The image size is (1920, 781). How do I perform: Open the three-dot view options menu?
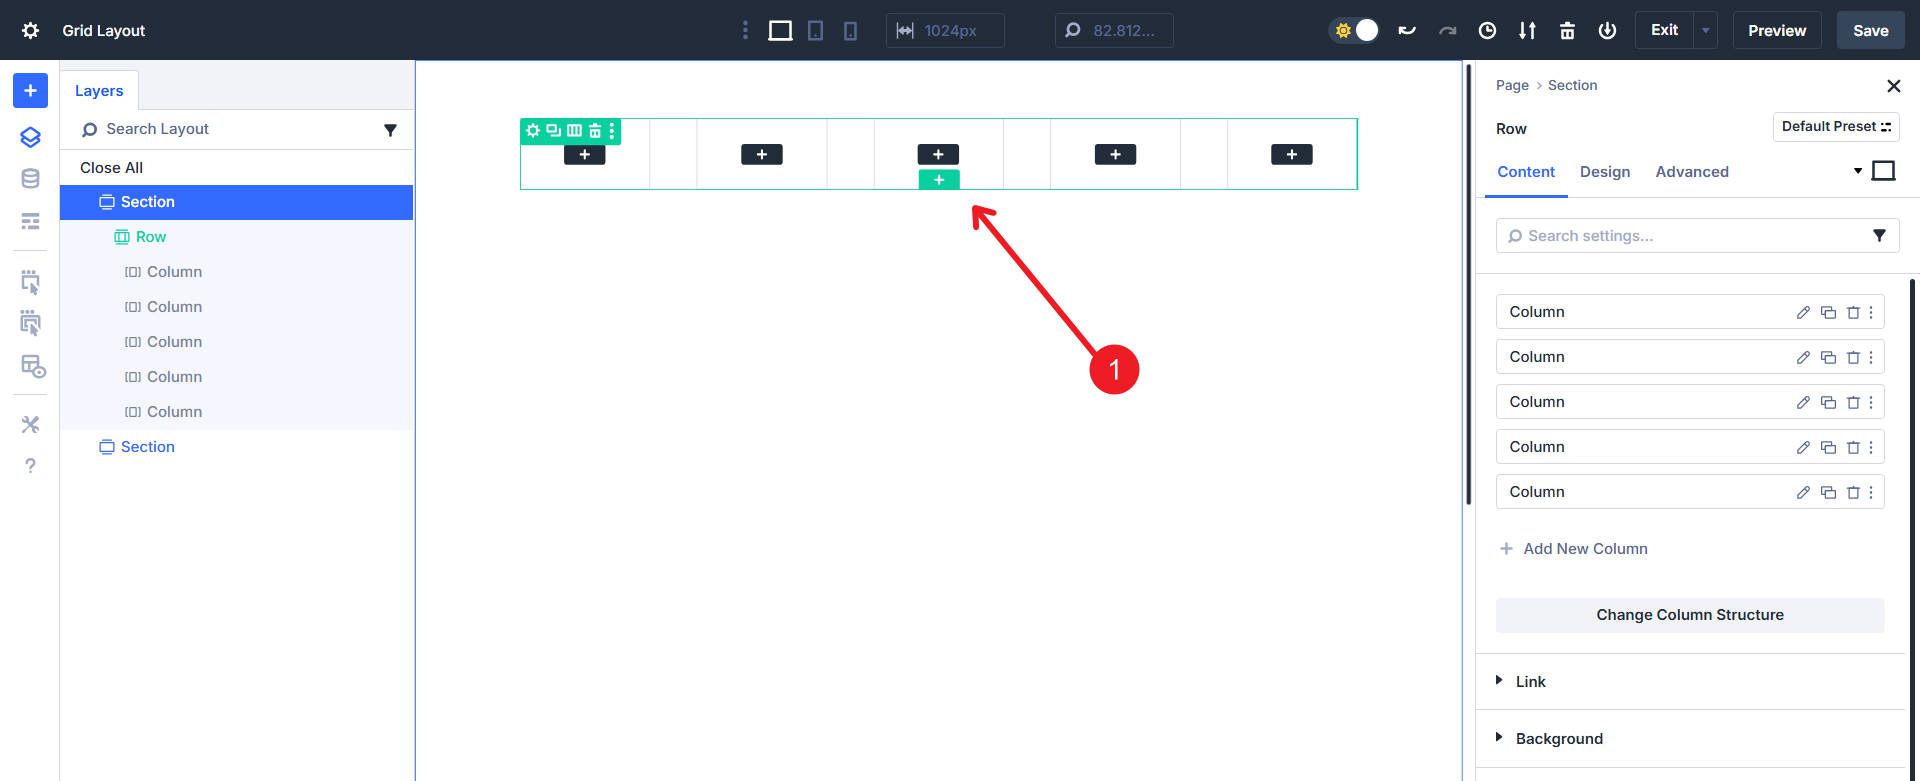click(x=745, y=30)
